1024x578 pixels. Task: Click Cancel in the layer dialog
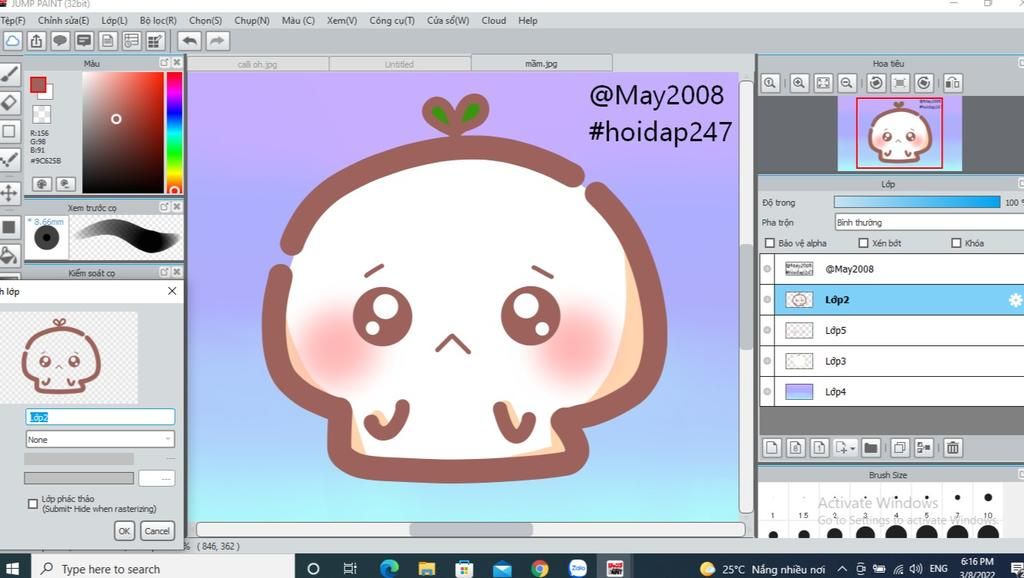pyautogui.click(x=157, y=531)
